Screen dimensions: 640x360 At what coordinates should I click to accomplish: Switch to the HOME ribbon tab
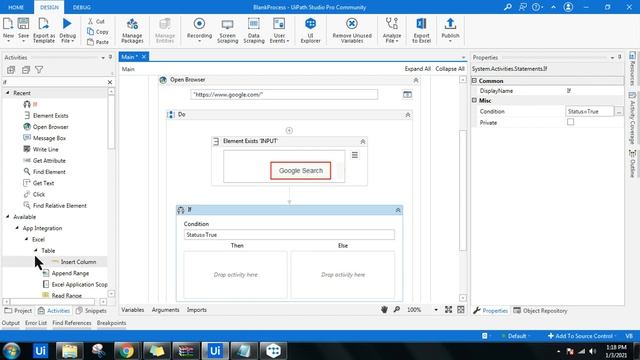[16, 7]
